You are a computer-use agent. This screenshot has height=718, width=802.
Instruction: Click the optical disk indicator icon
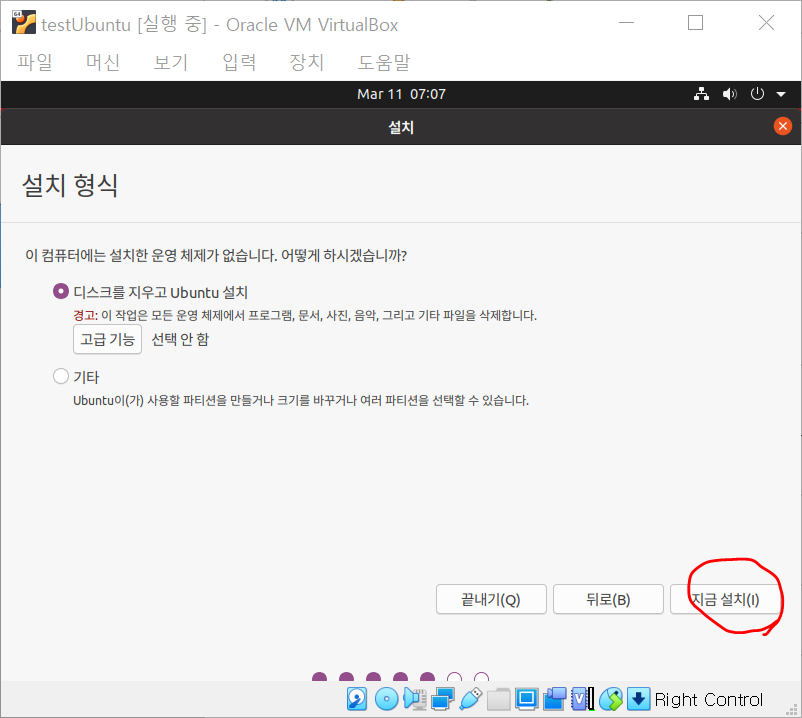click(x=386, y=699)
